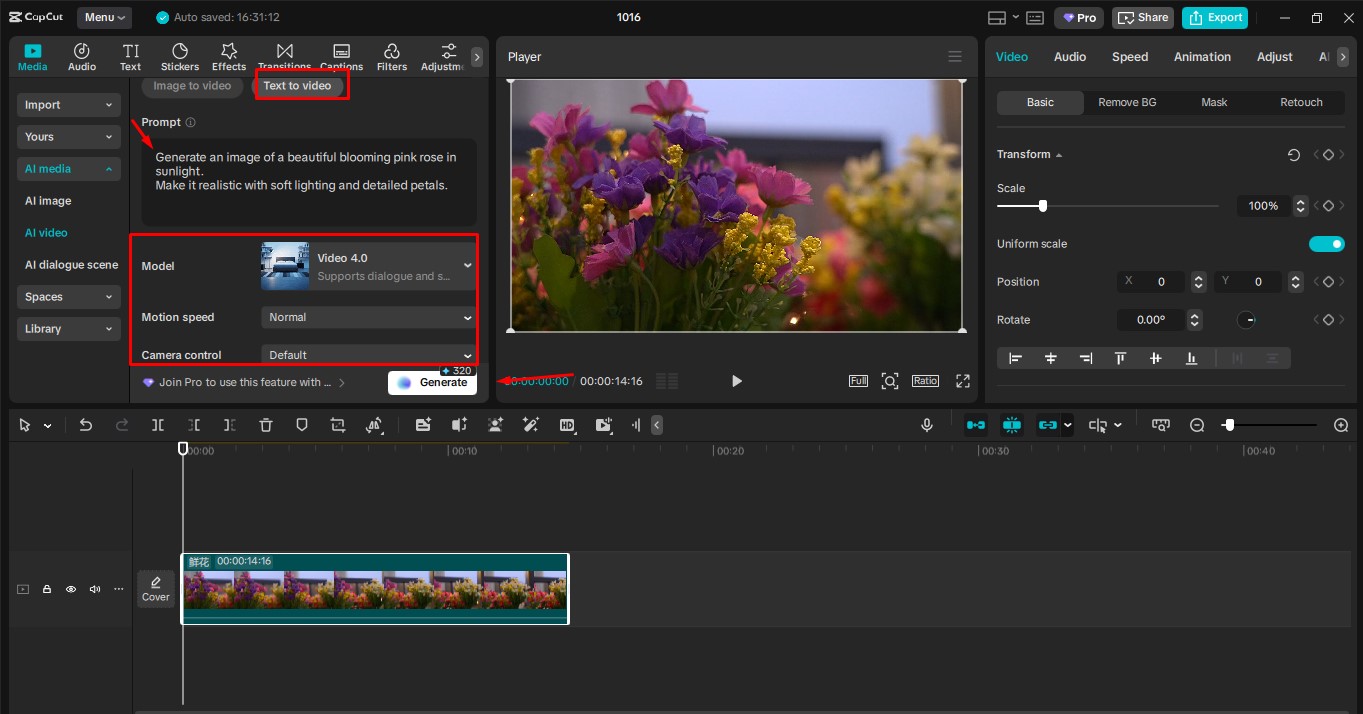The height and width of the screenshot is (714, 1363).
Task: Select the Split tool in the timeline toolbar
Action: [157, 424]
